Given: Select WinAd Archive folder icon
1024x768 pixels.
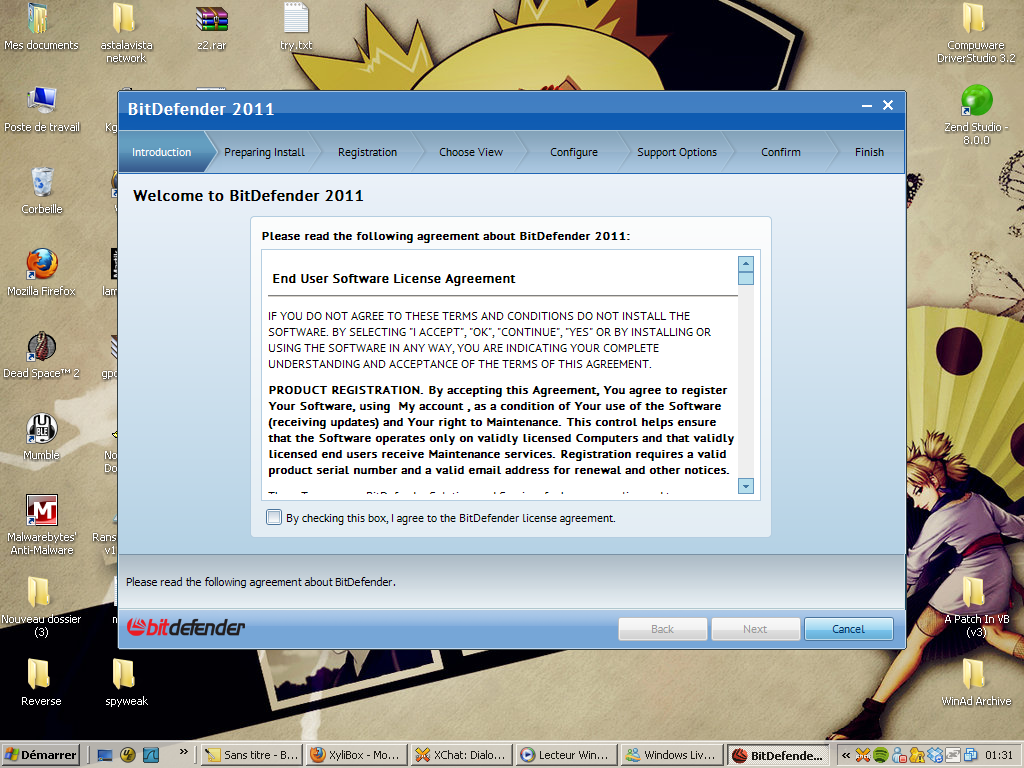Looking at the screenshot, I should tap(976, 682).
